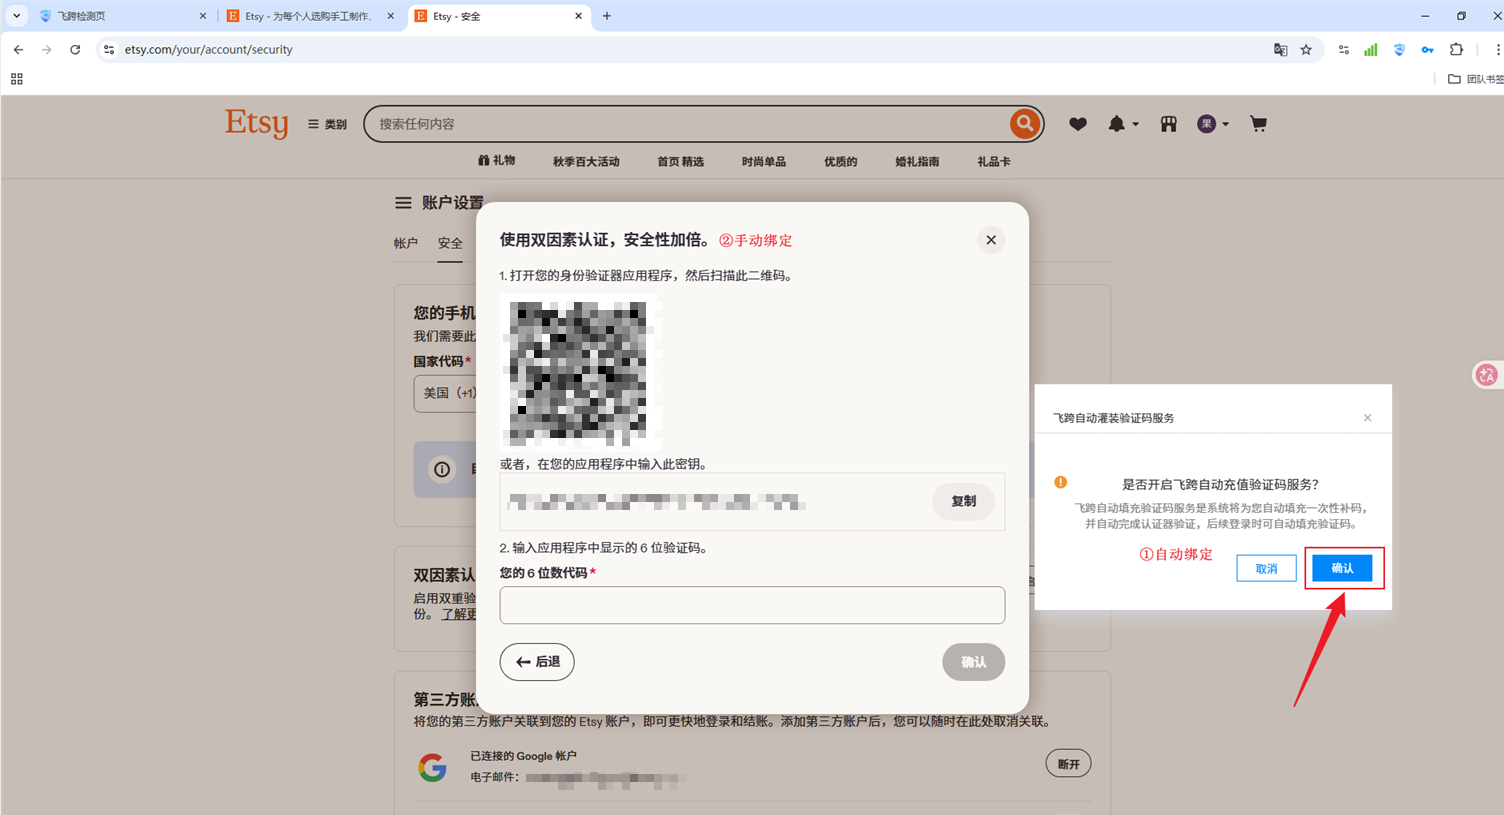Open the 时尚单品 link
The height and width of the screenshot is (815, 1504).
763,162
